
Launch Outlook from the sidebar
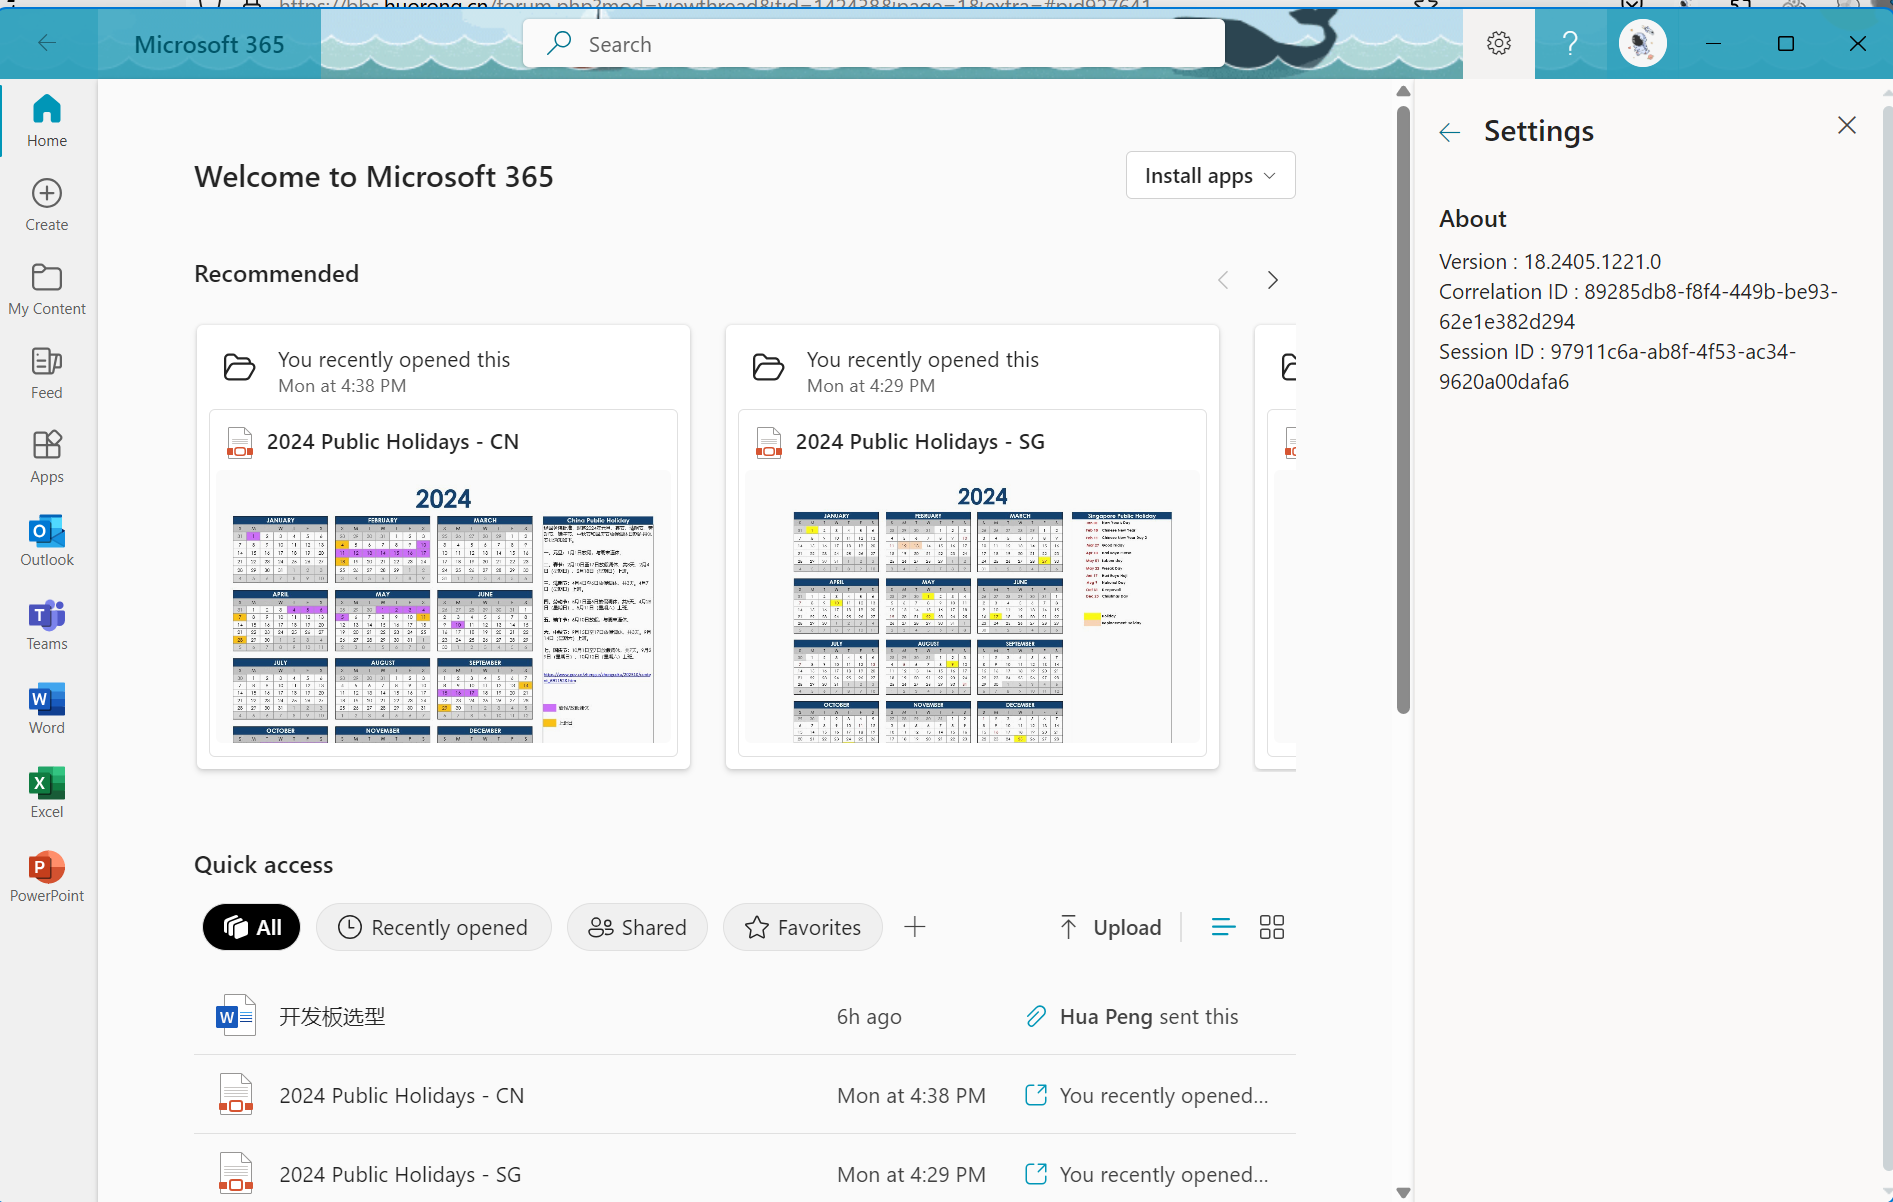point(47,541)
